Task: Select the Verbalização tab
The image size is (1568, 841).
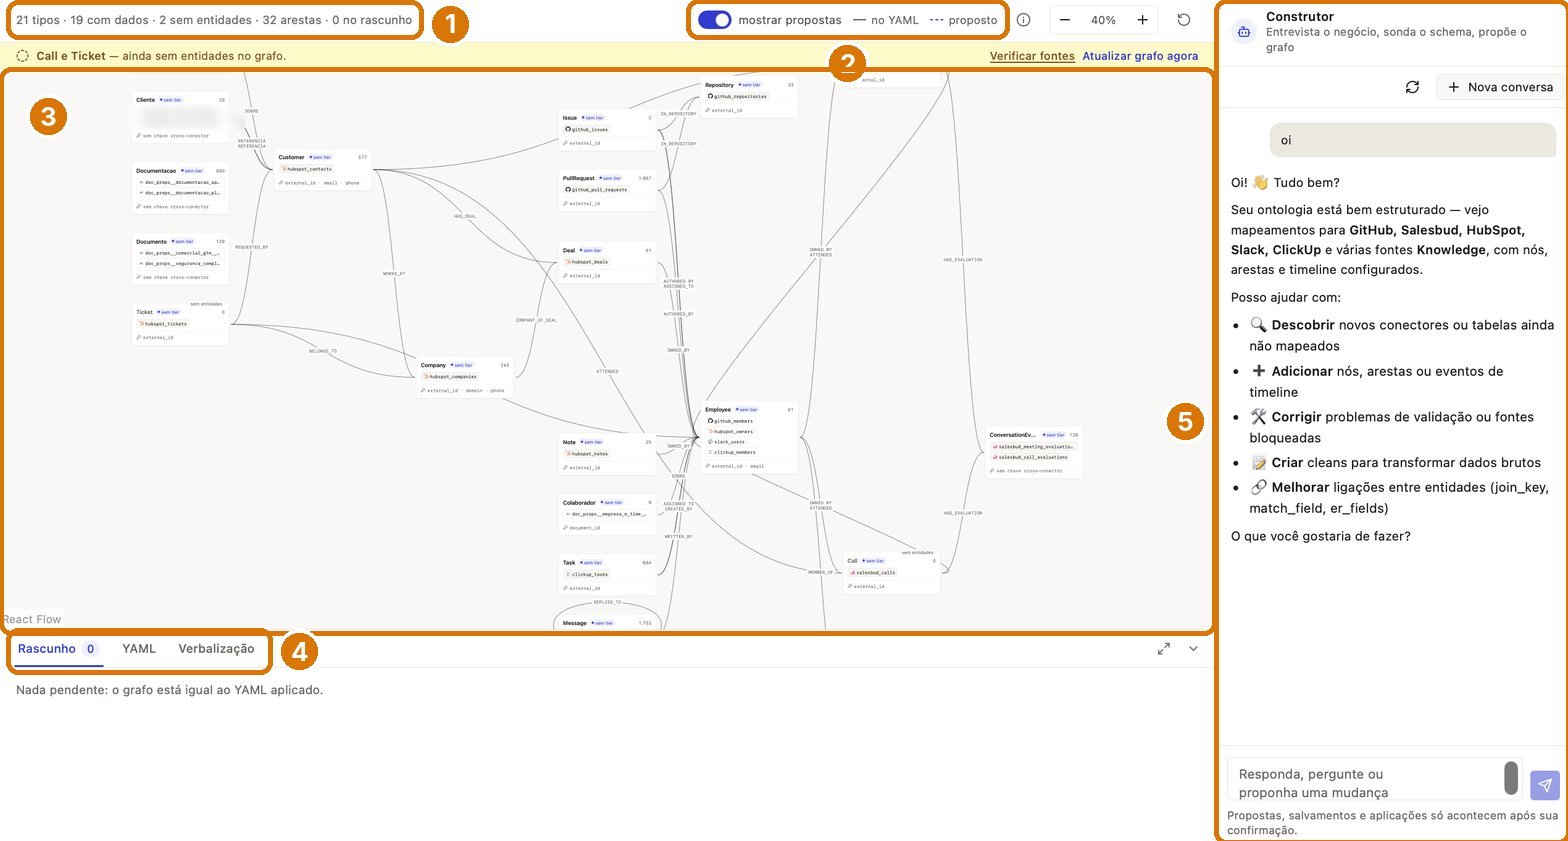Action: click(216, 649)
